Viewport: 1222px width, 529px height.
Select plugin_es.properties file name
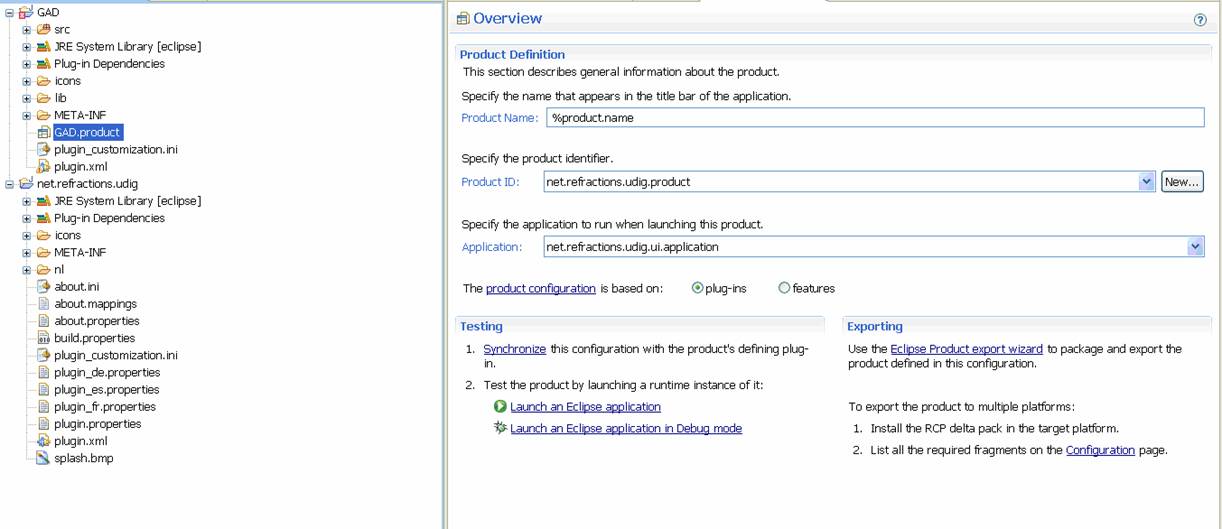(106, 390)
